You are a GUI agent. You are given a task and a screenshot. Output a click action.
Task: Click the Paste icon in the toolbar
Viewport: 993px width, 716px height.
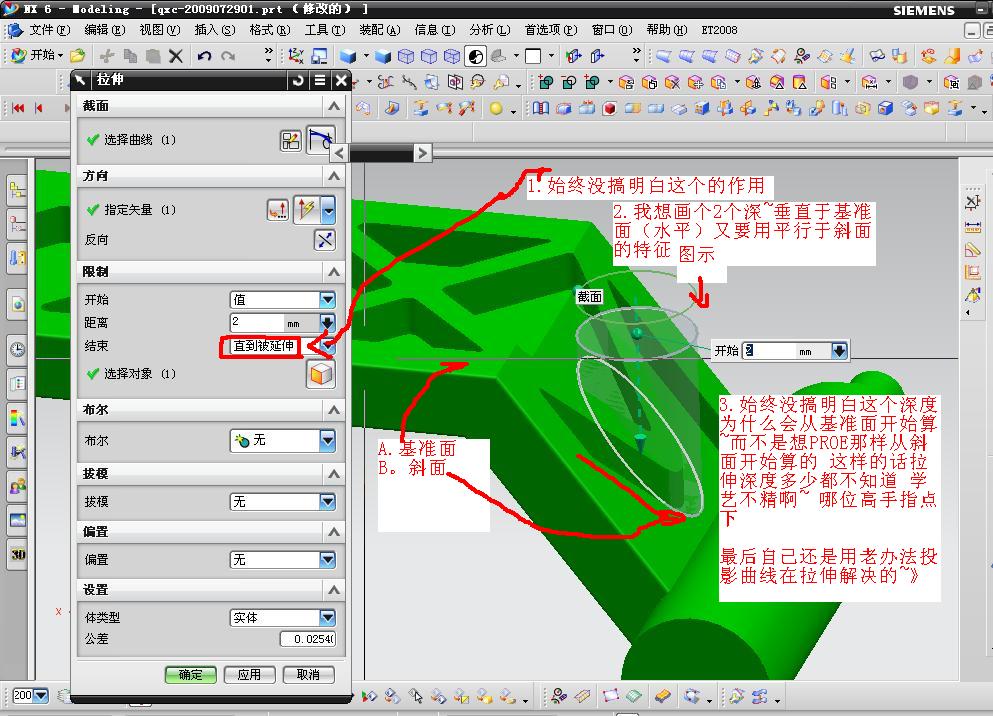(x=153, y=56)
